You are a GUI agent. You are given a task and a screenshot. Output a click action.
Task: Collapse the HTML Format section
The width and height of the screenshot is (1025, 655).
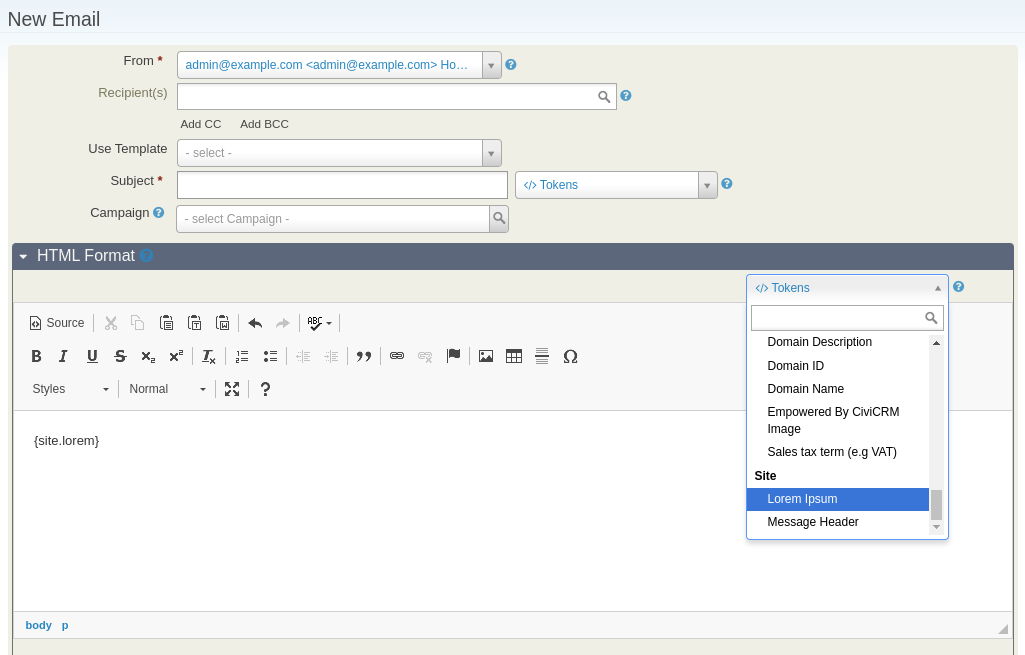click(x=24, y=256)
